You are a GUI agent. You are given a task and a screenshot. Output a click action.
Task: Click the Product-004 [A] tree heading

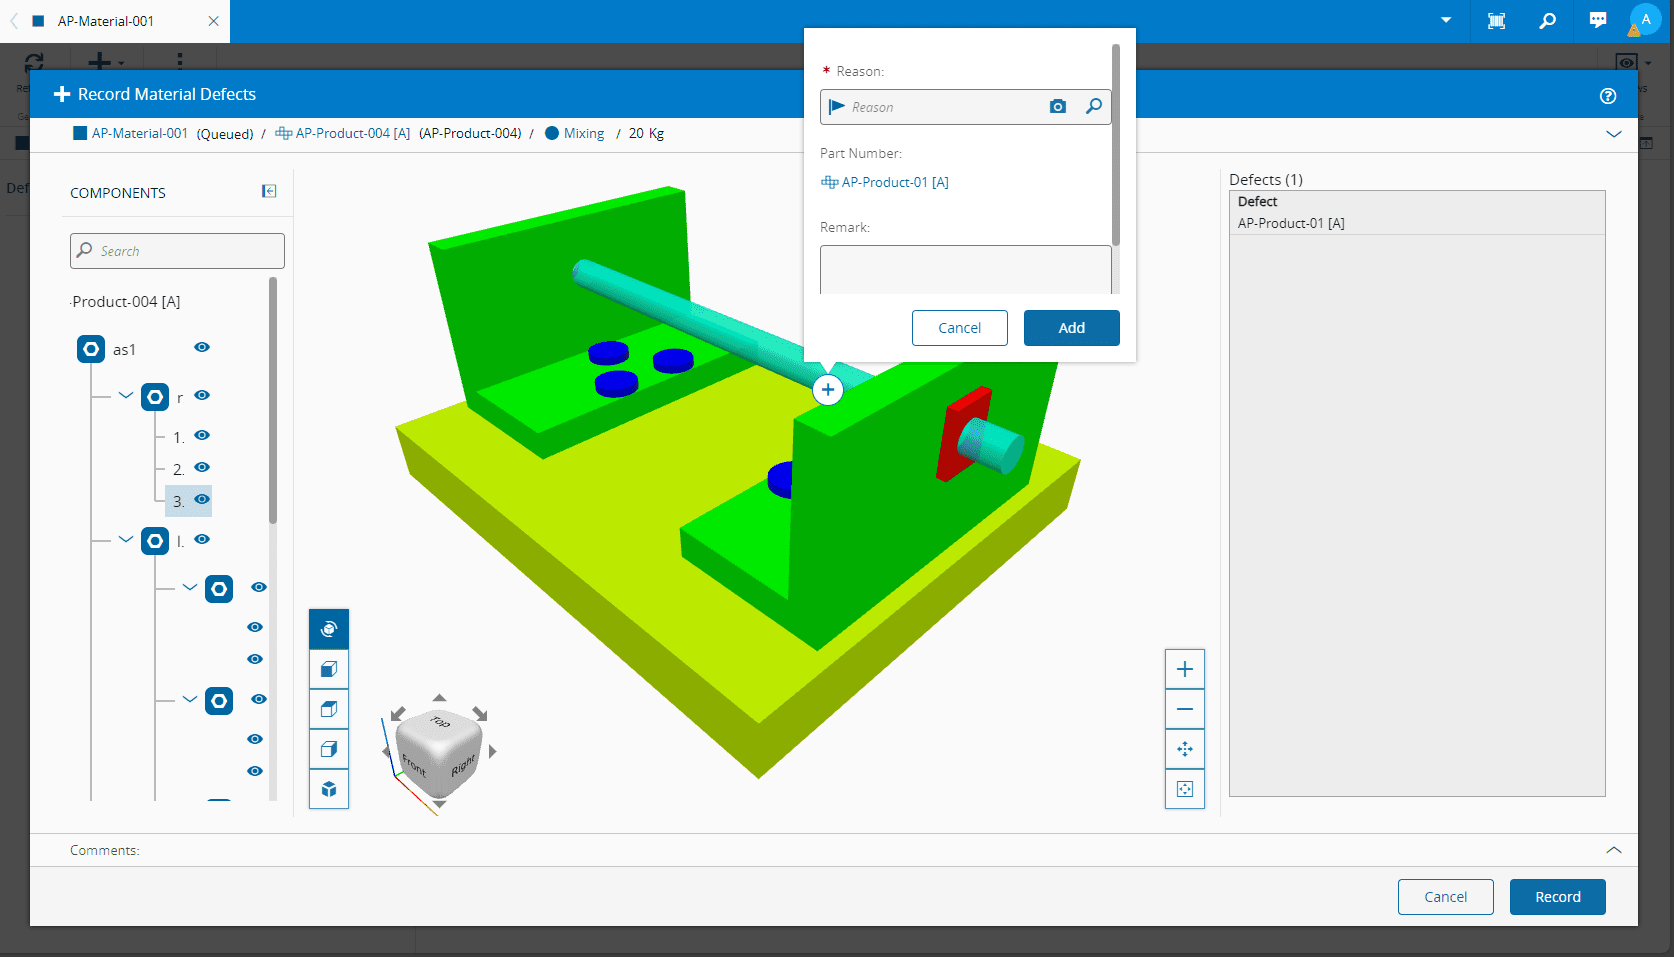[126, 302]
